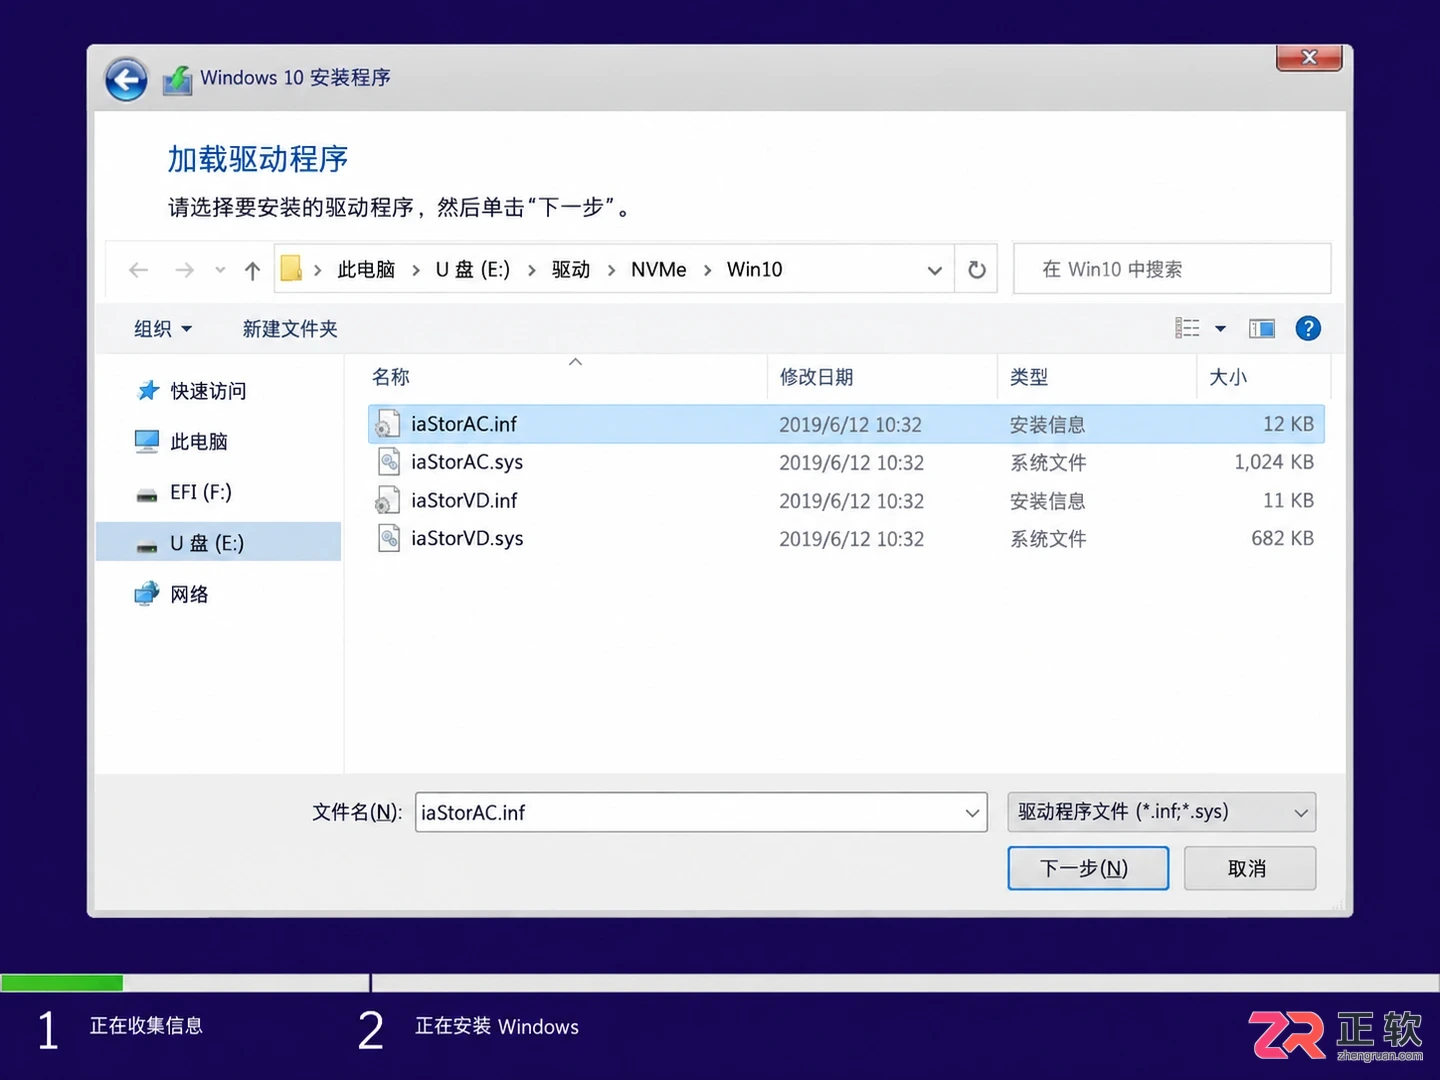
Task: Expand the file name combo box list
Action: (972, 813)
